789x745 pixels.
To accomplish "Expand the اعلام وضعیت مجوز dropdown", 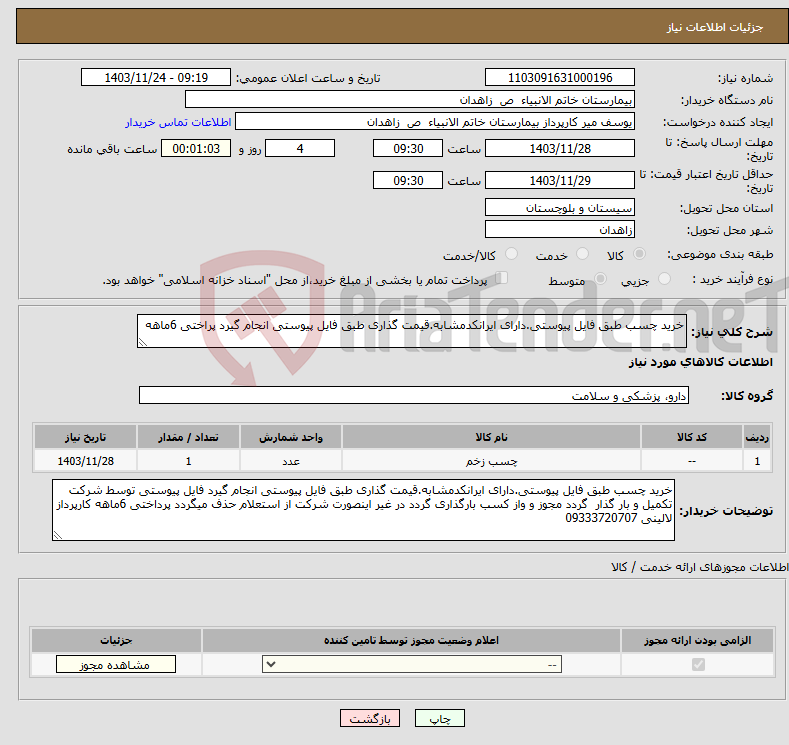I will point(412,665).
